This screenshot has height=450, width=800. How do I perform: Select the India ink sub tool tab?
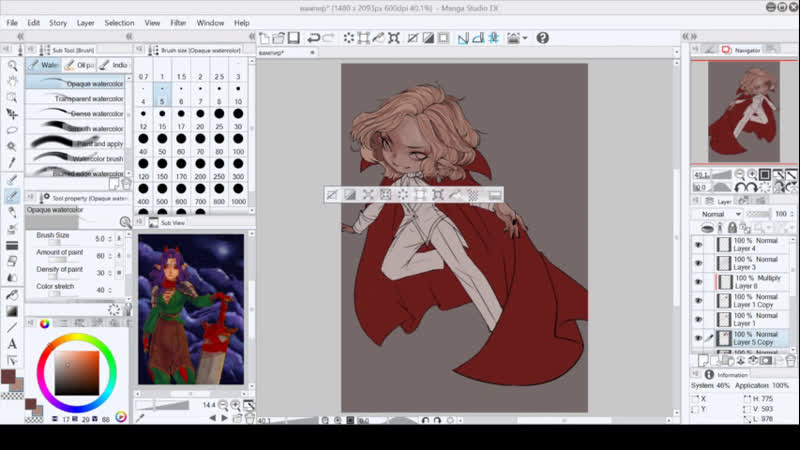113,65
